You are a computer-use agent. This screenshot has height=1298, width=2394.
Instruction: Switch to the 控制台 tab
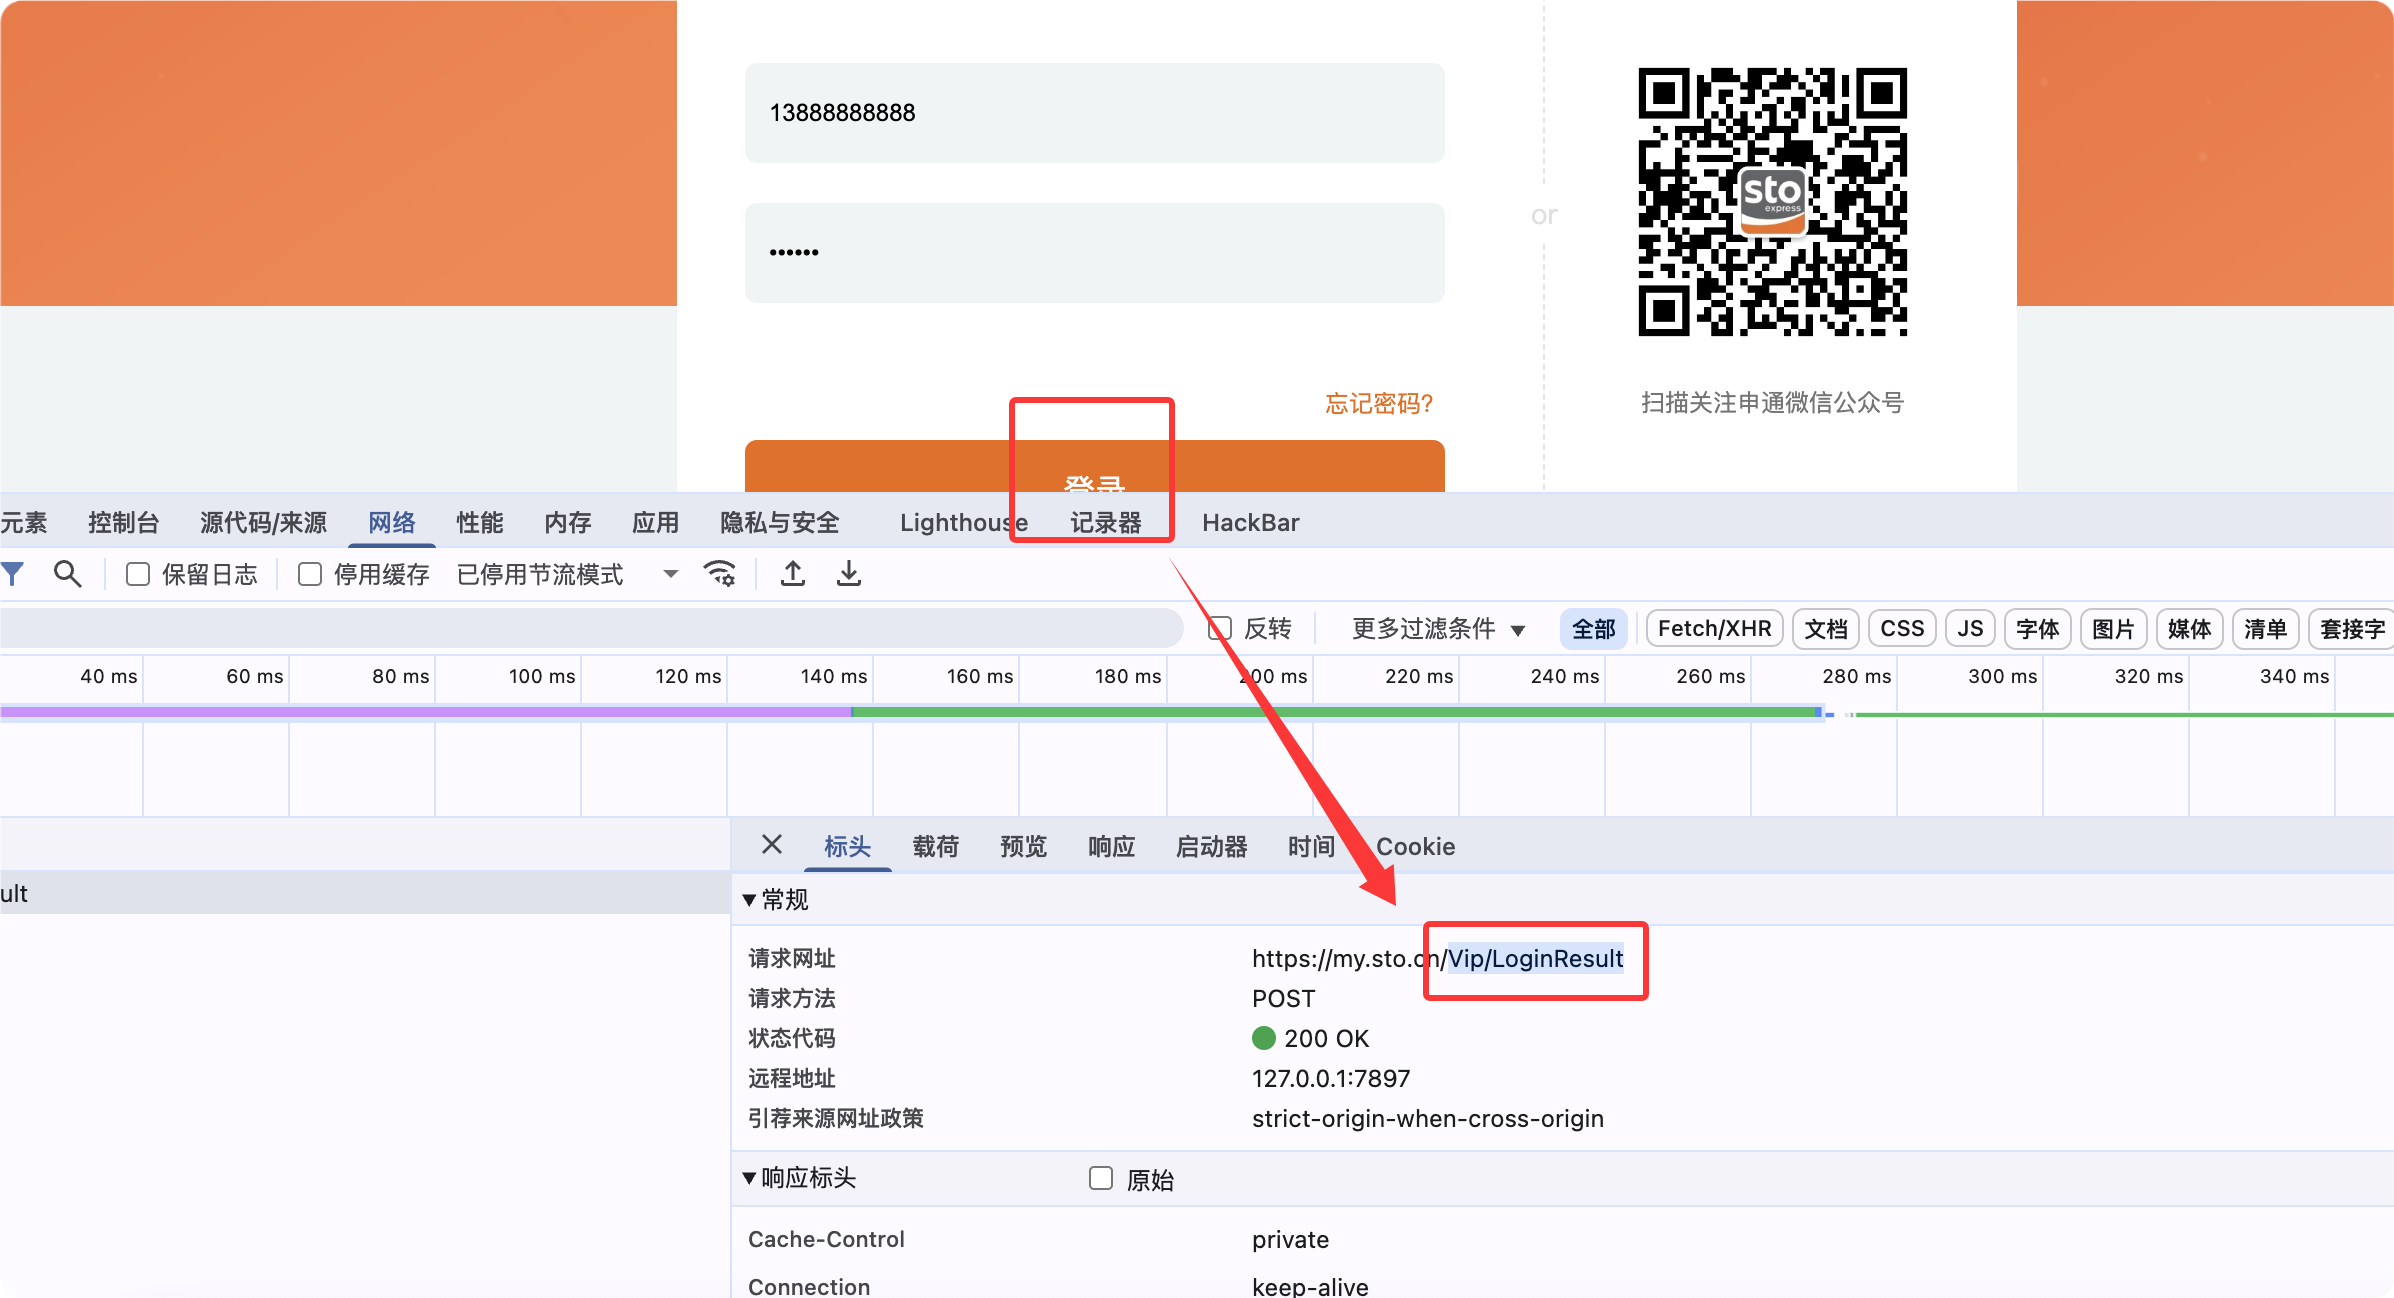coord(123,522)
